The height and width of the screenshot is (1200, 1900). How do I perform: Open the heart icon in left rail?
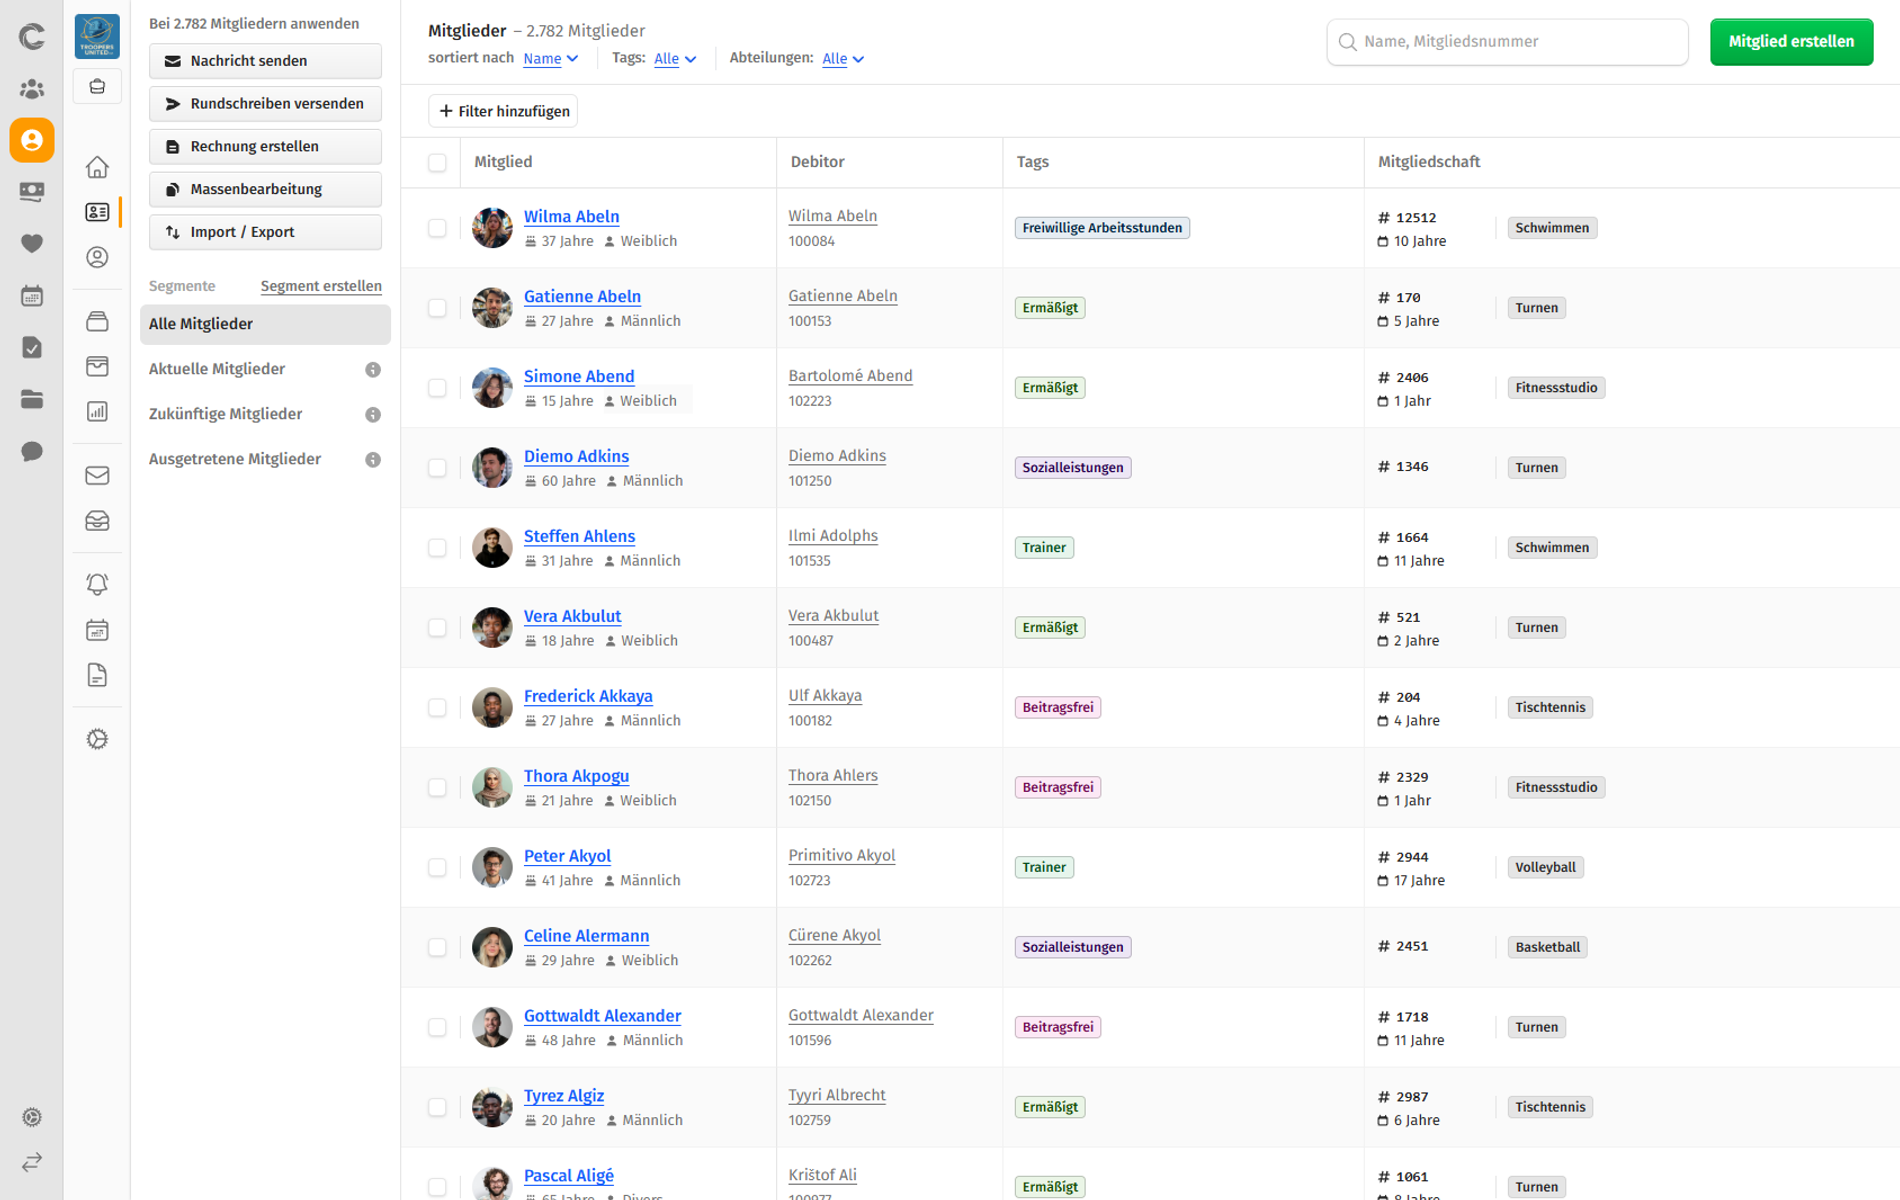coord(32,243)
